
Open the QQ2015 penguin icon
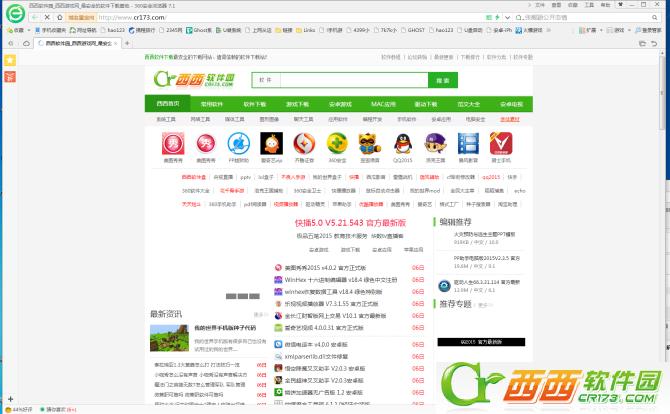point(403,144)
